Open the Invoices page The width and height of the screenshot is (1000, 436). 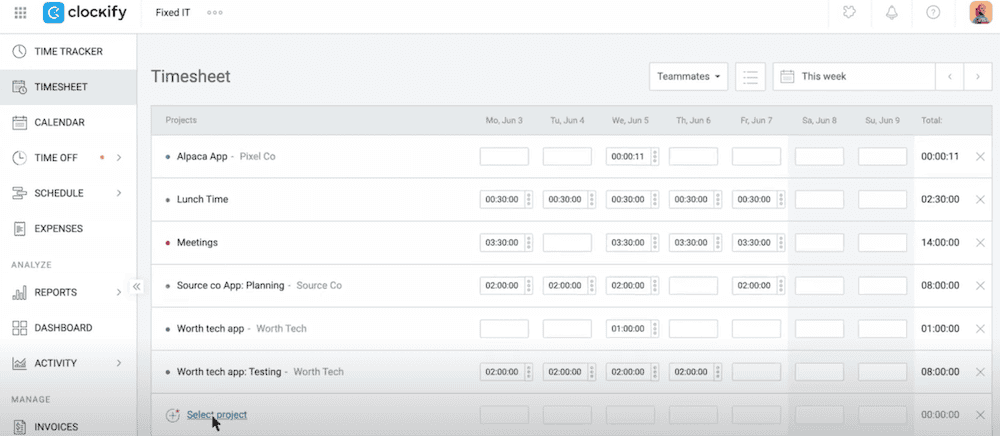68,427
